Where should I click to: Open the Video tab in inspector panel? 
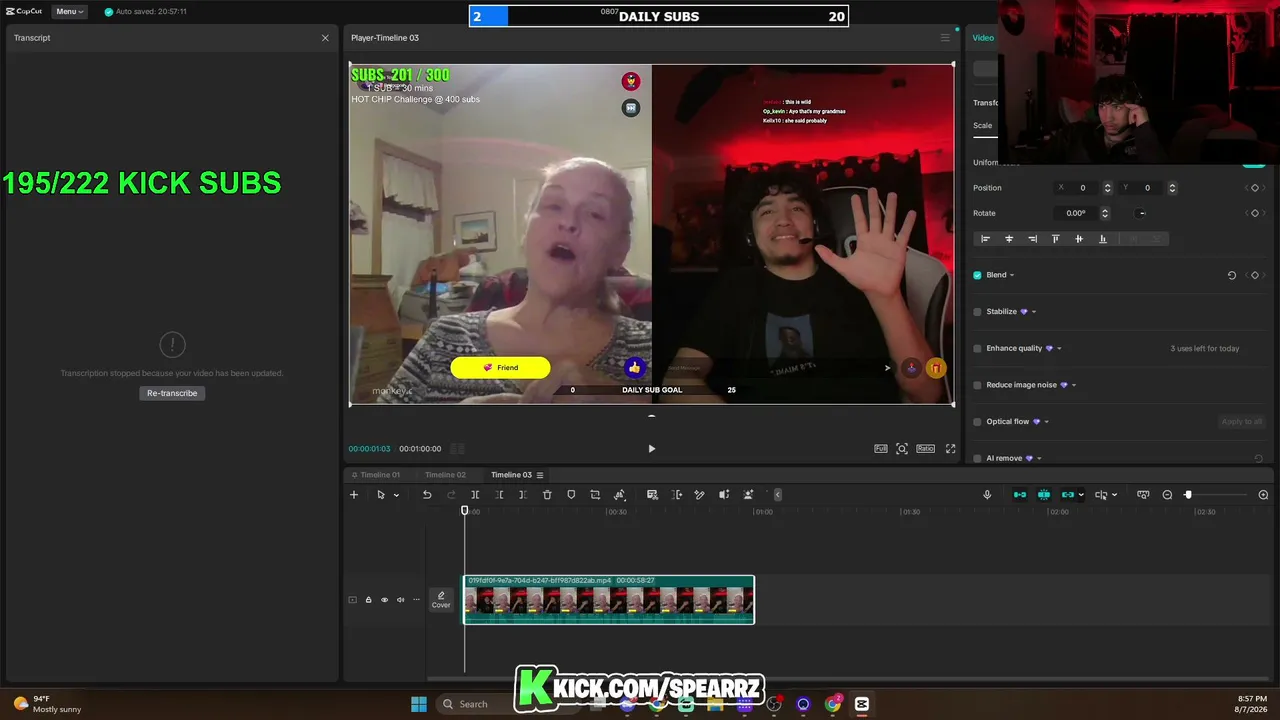coord(983,38)
